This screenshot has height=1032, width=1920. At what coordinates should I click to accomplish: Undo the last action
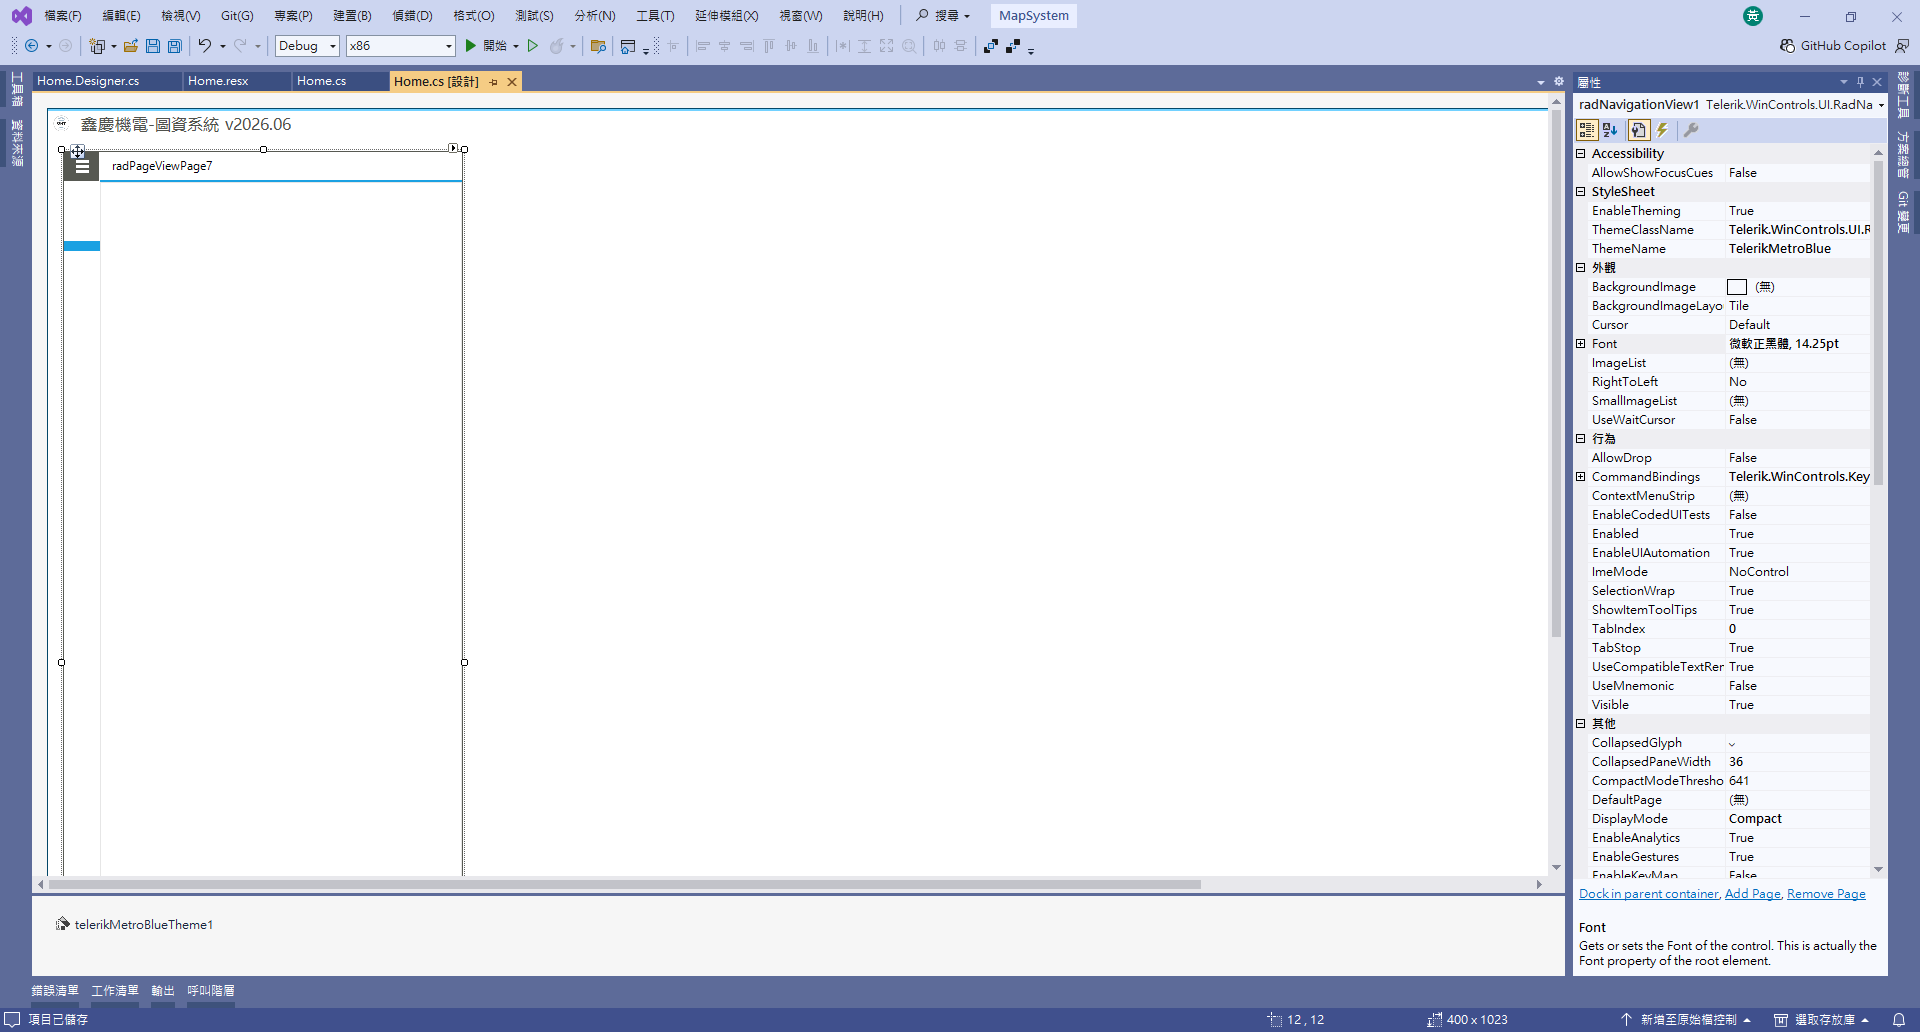pos(204,46)
